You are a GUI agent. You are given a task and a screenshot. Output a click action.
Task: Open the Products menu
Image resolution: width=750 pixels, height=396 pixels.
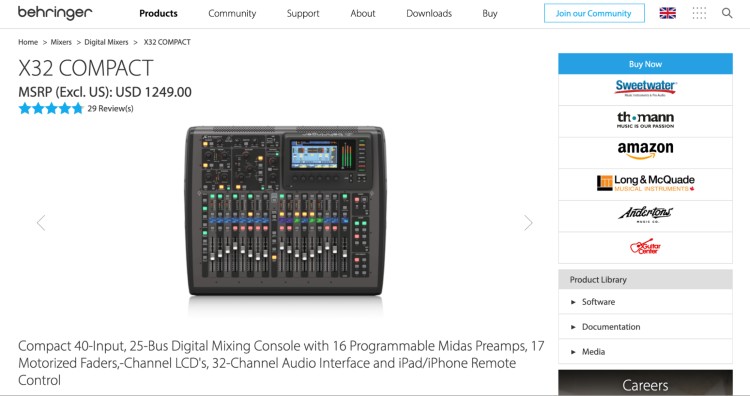click(x=158, y=13)
